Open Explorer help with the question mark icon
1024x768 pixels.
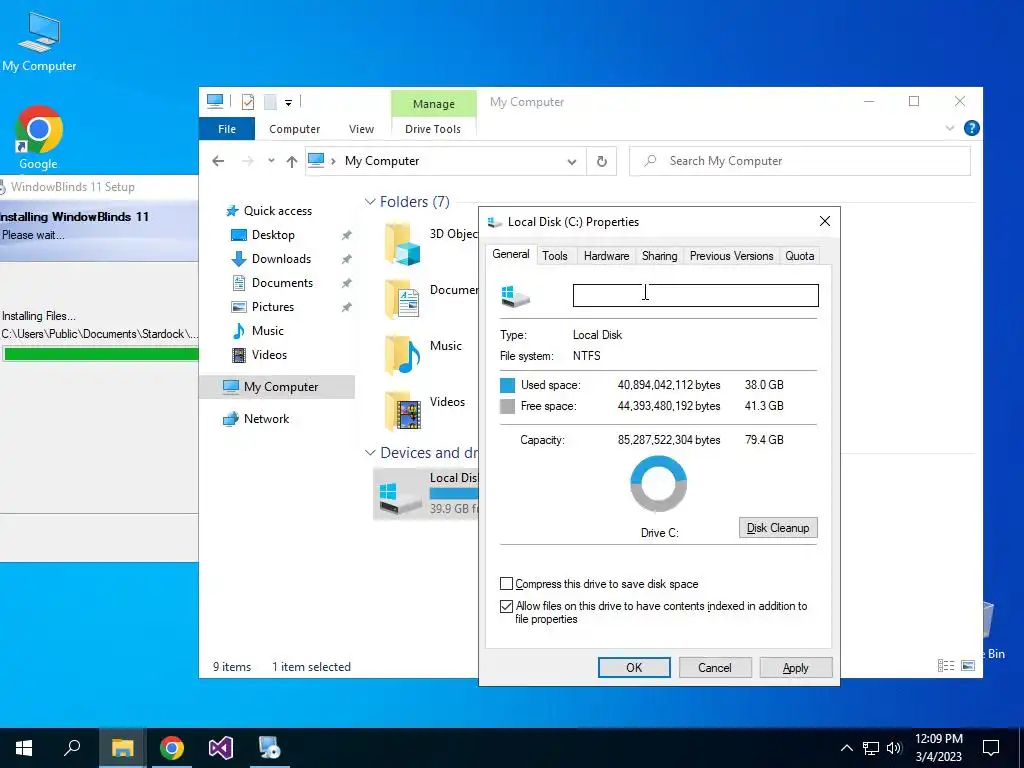(972, 128)
